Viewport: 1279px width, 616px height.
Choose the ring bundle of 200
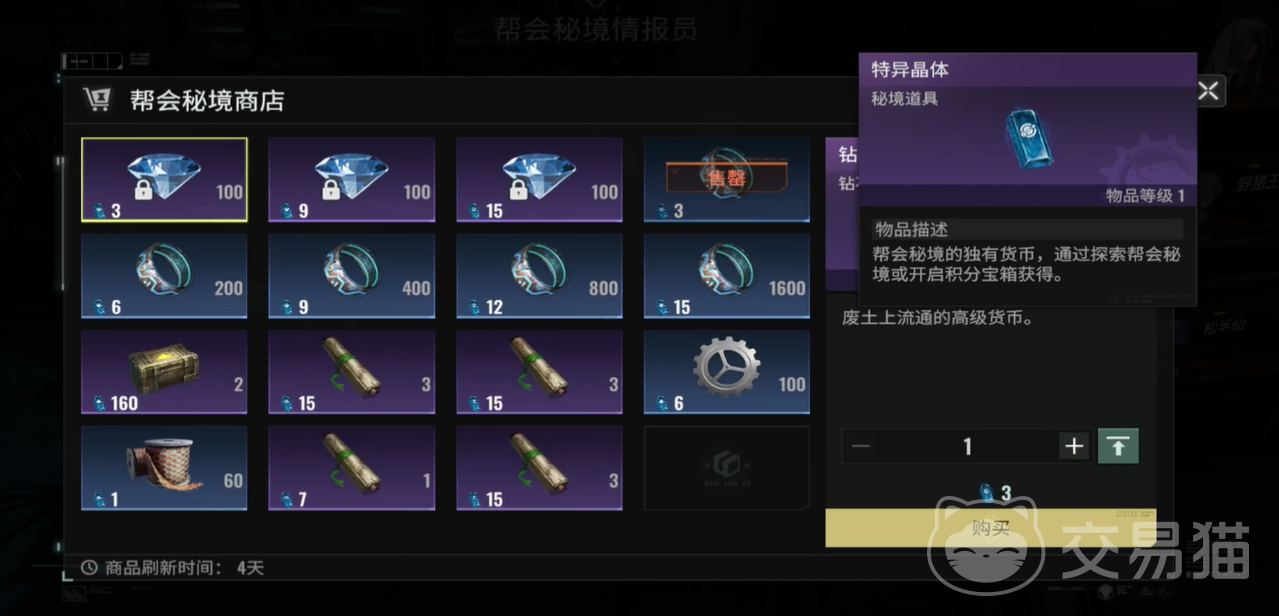(x=164, y=276)
